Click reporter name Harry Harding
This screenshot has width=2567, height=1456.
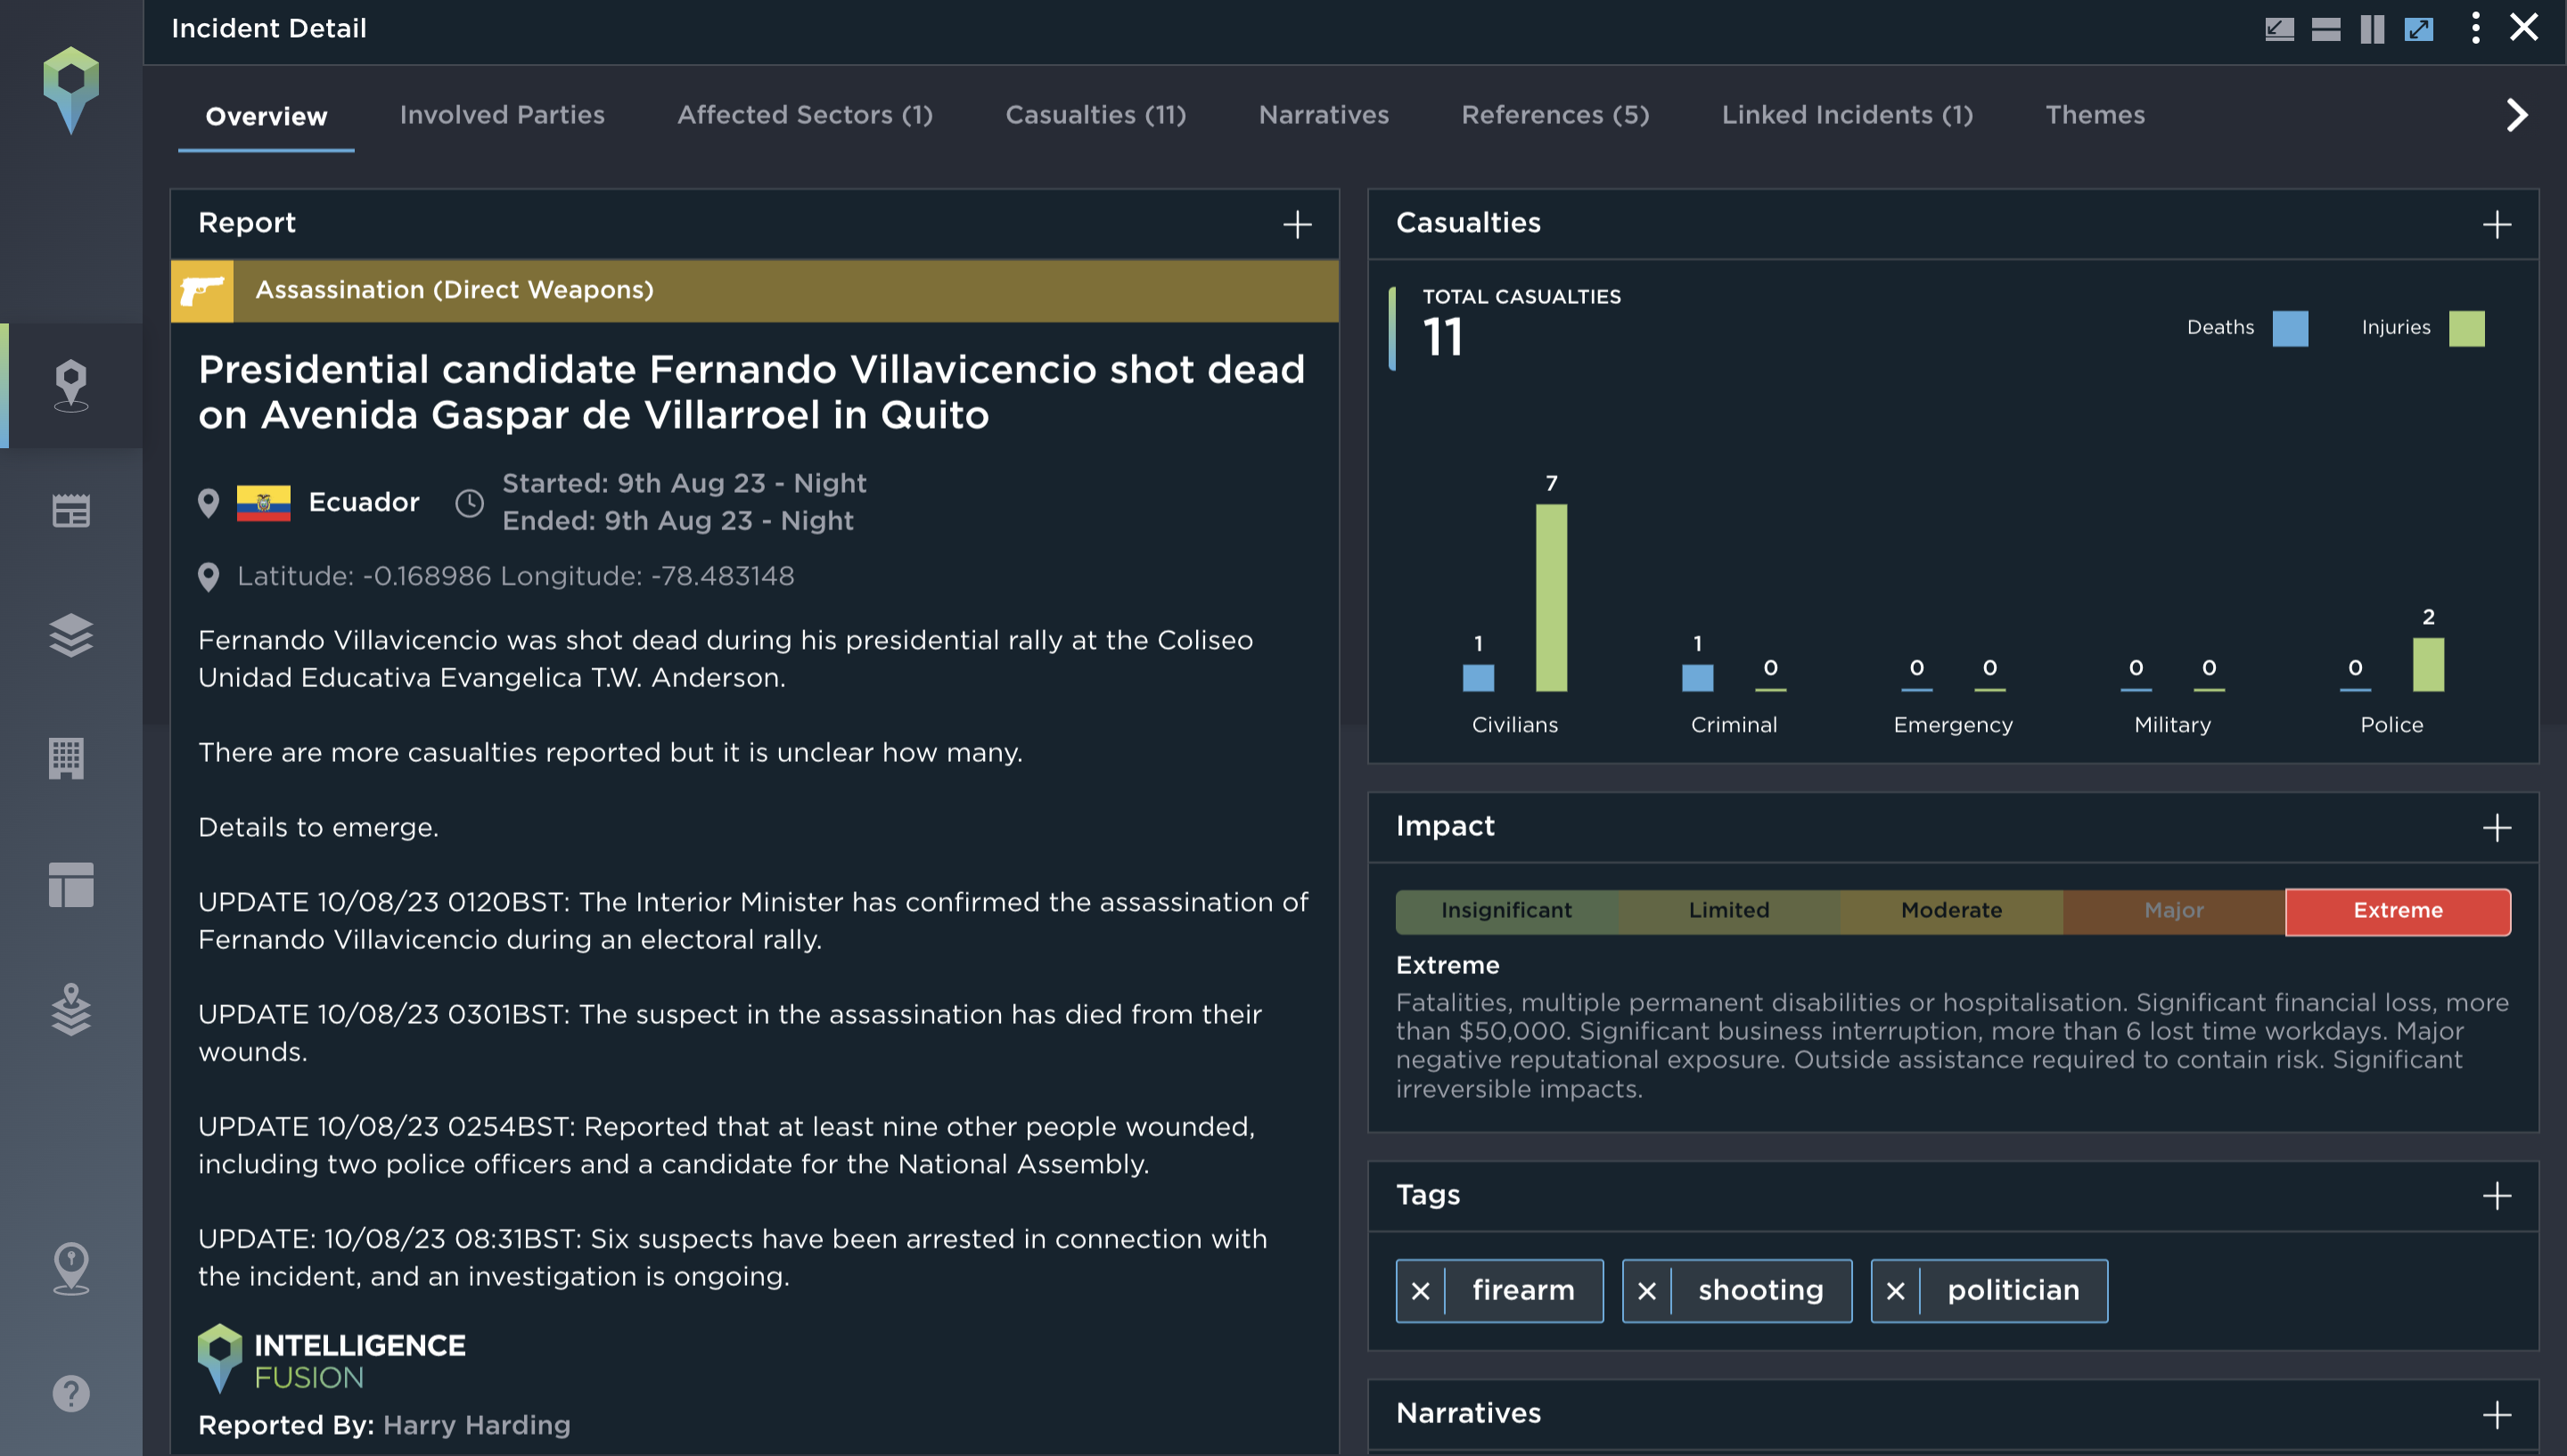(476, 1425)
